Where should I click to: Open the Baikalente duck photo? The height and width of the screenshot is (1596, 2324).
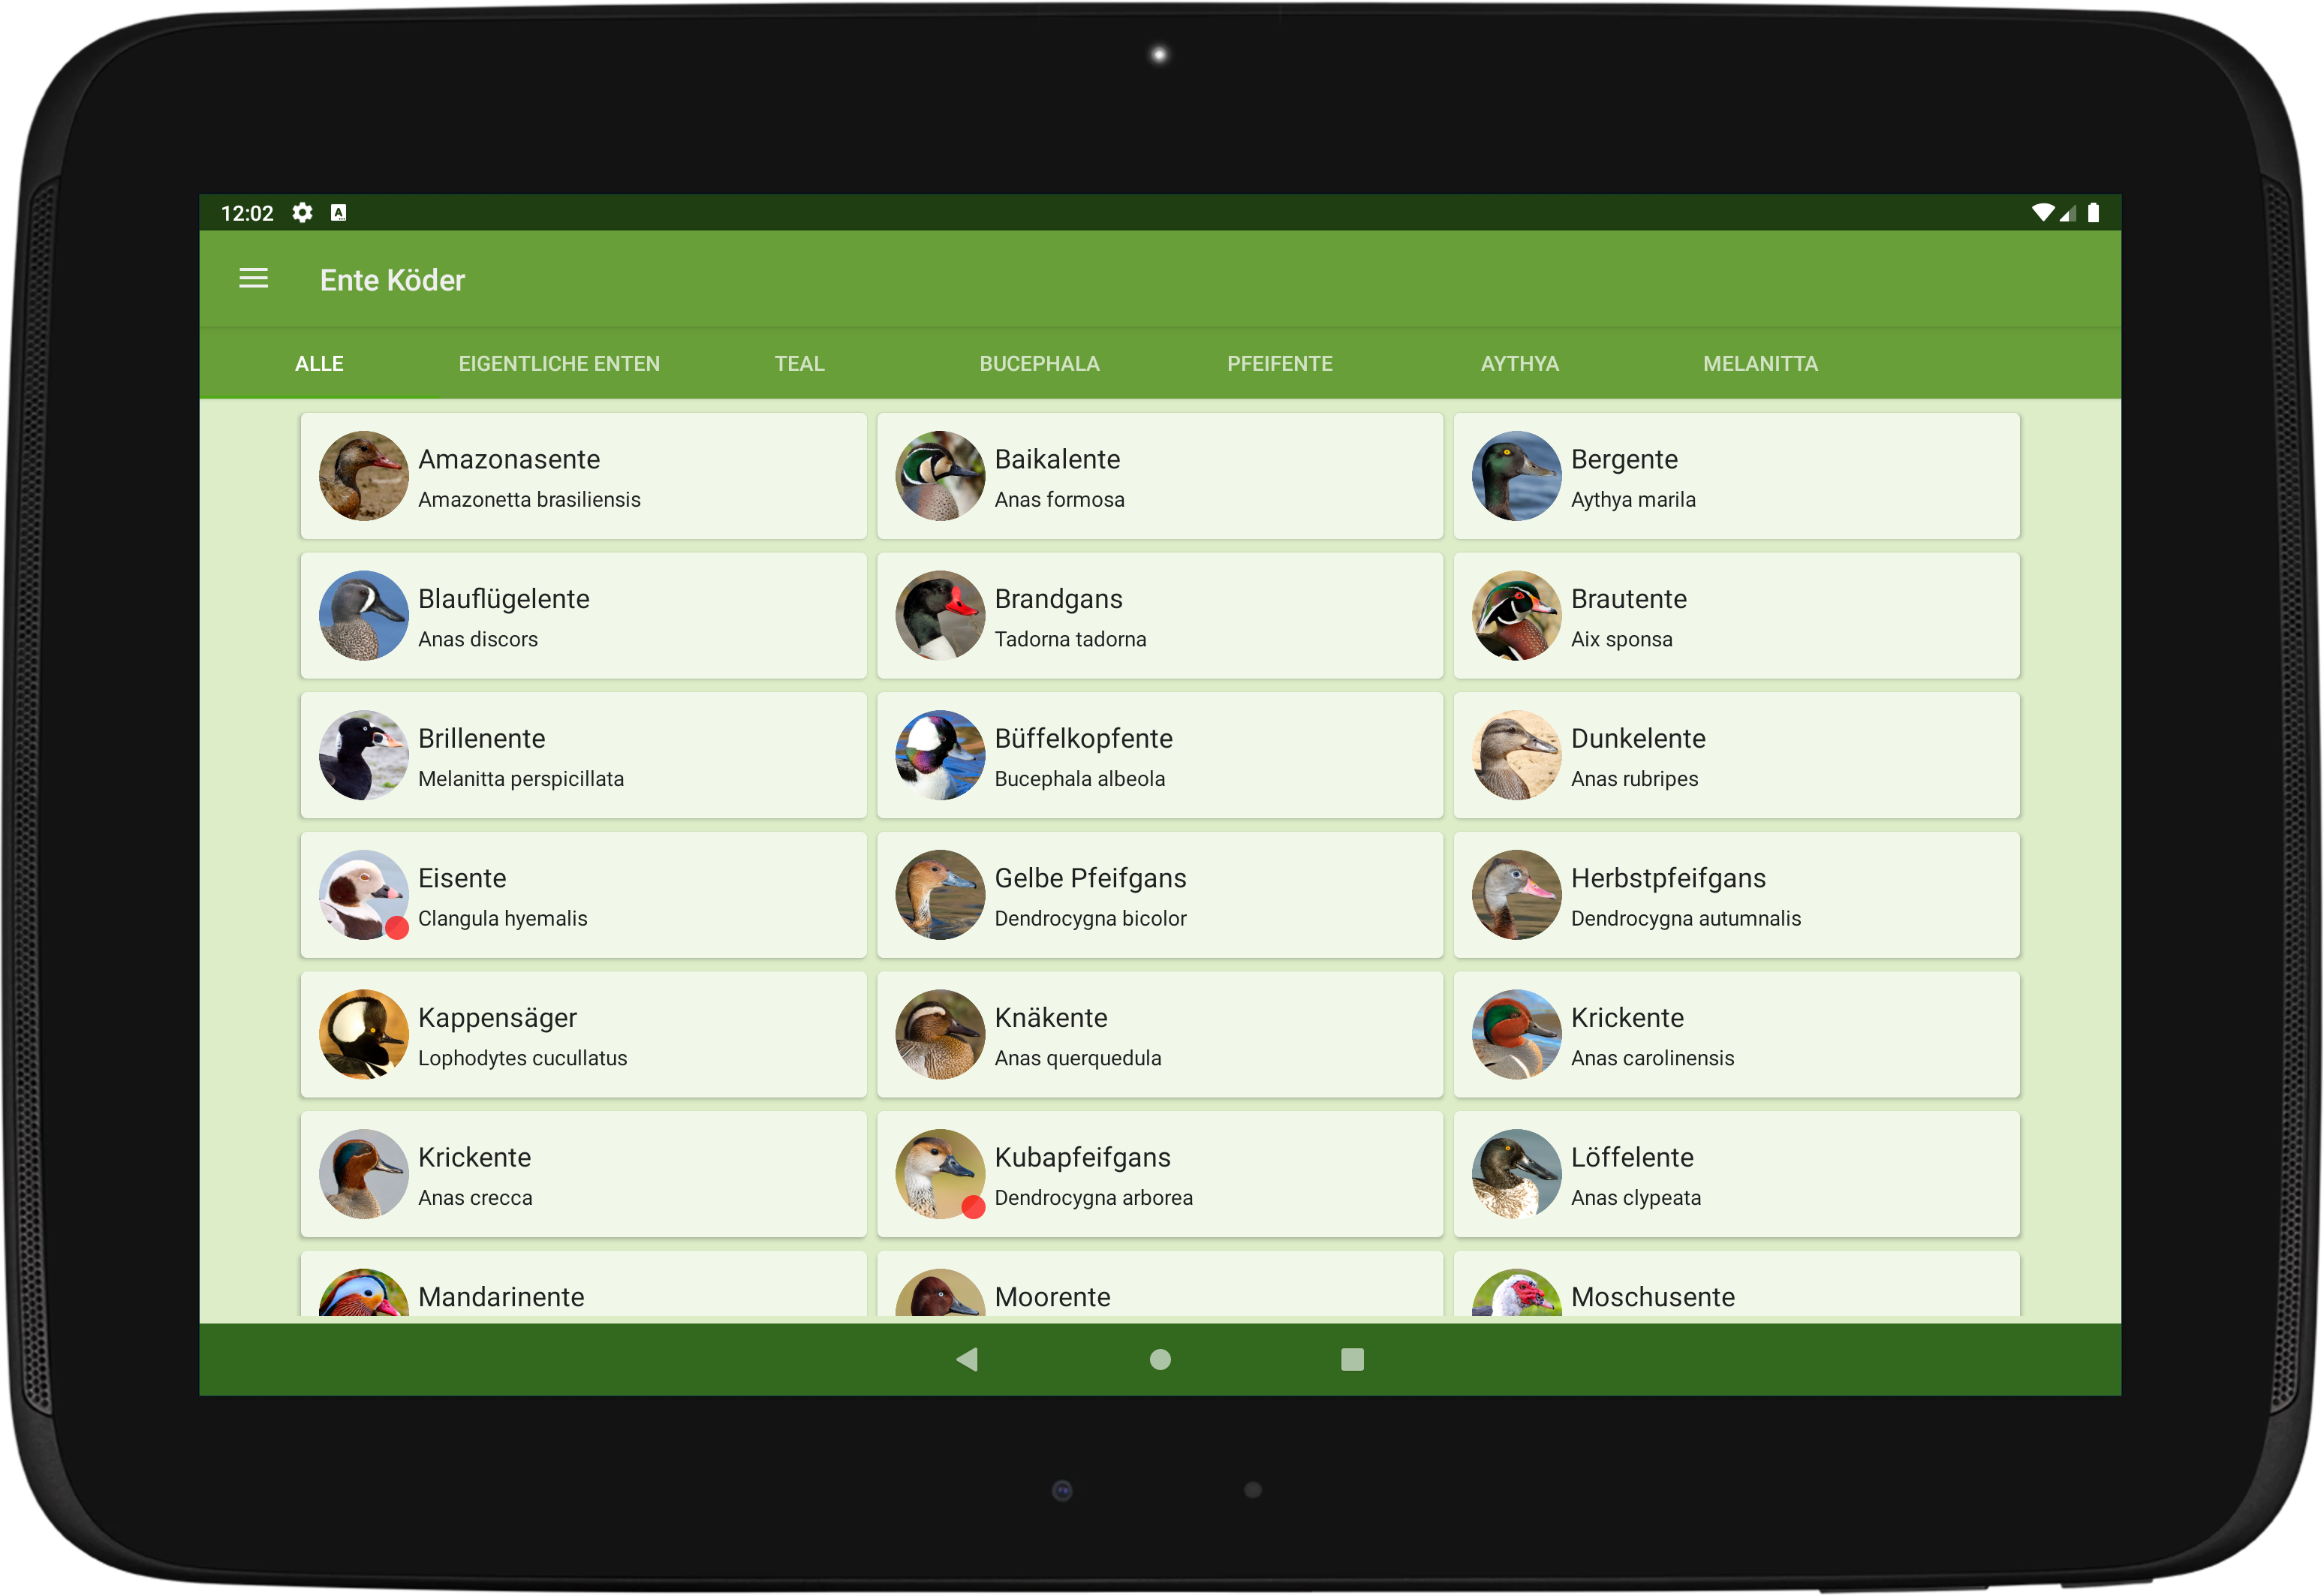coord(940,476)
